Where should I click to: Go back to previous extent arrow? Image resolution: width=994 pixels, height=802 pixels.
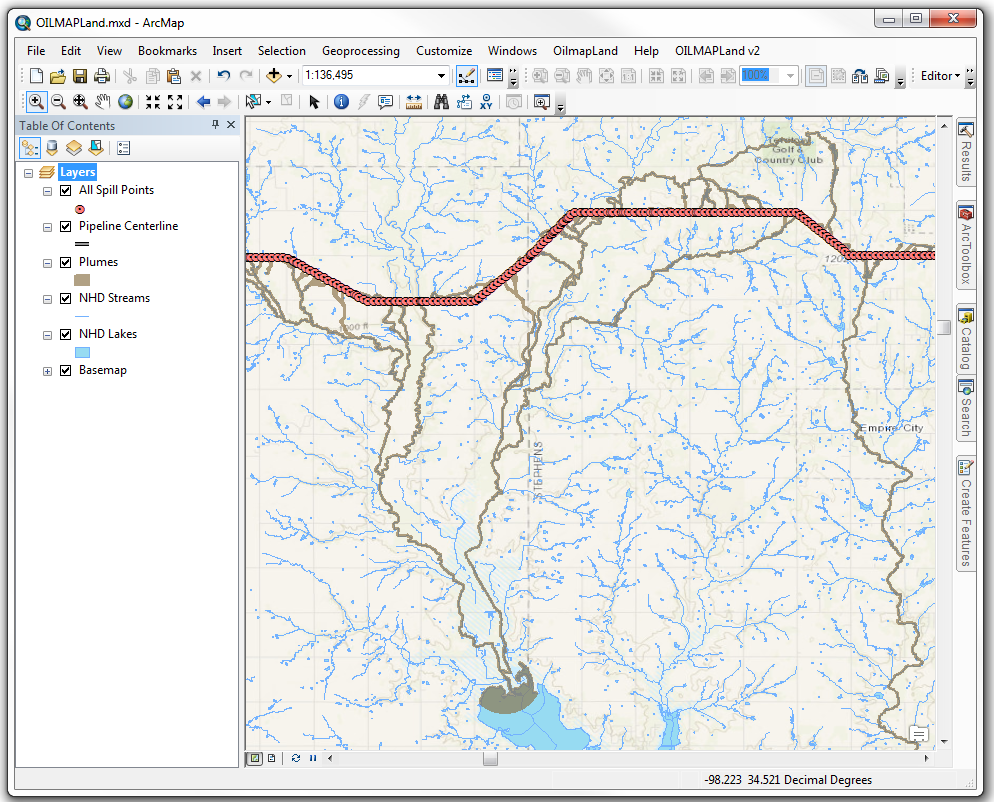203,101
